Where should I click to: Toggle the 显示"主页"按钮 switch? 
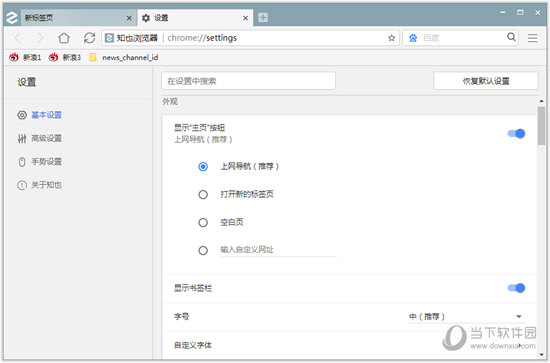516,134
